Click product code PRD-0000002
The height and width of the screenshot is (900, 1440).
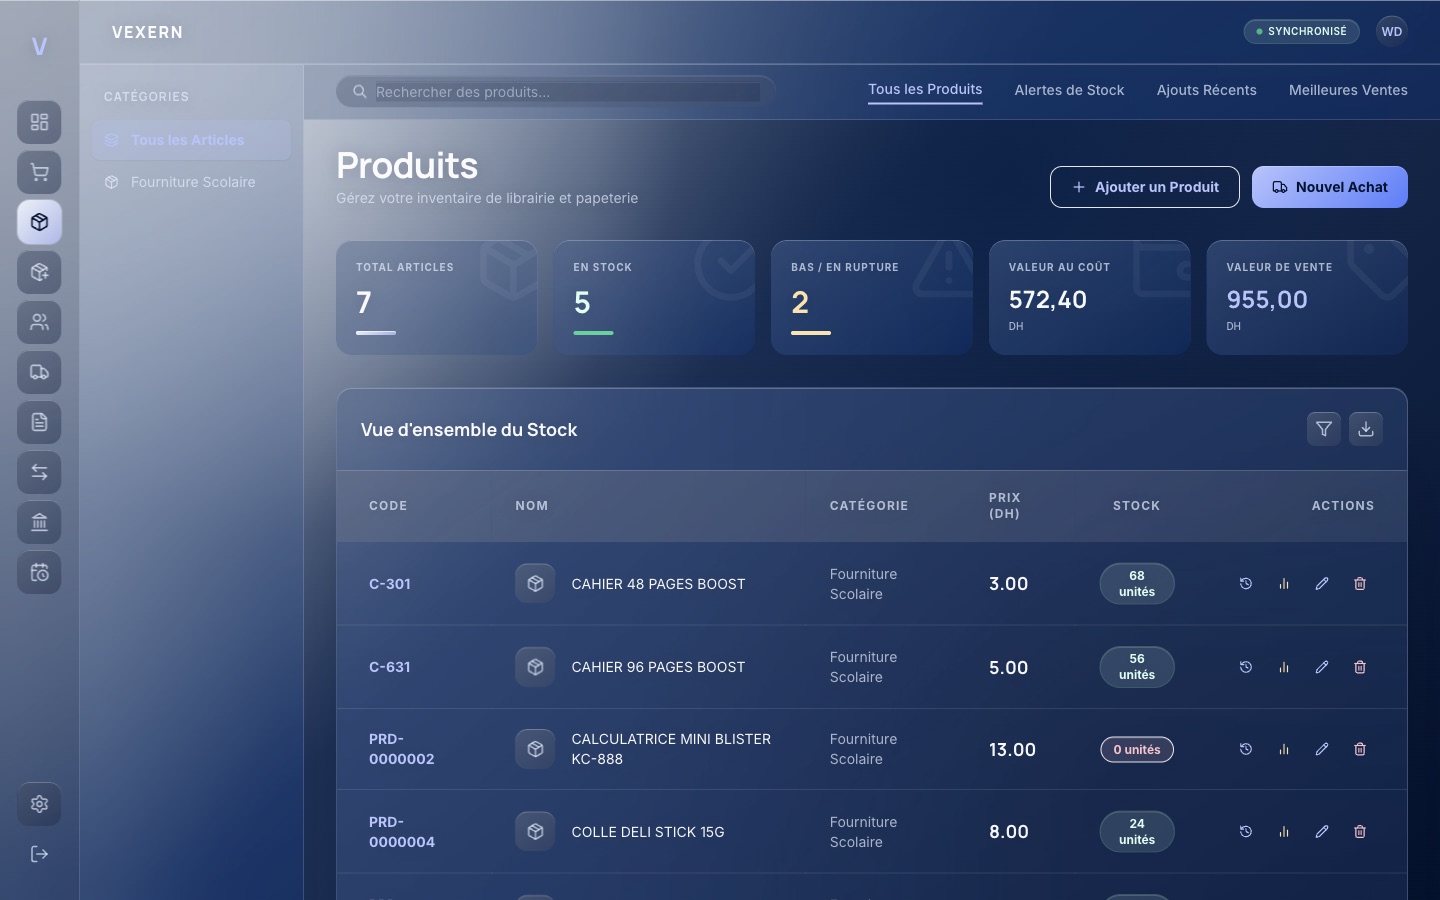coord(402,749)
